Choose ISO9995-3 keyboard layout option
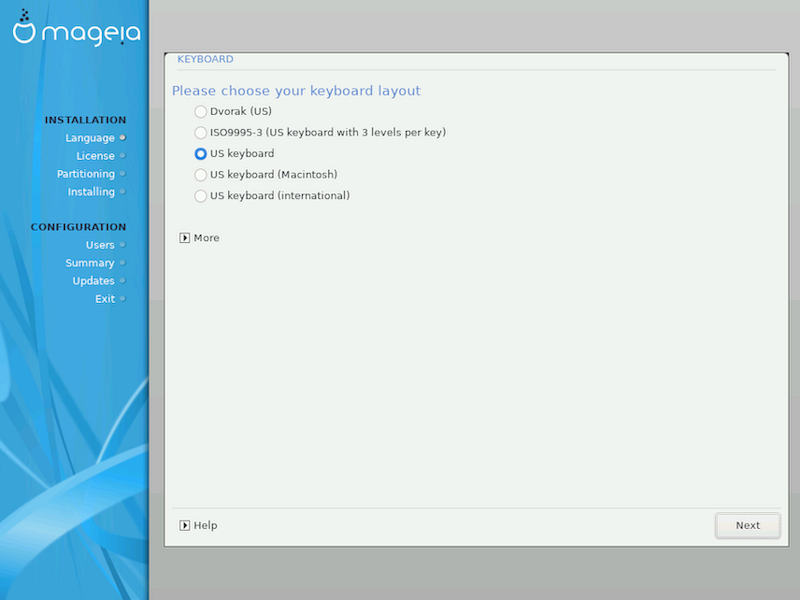The height and width of the screenshot is (600, 800). (201, 133)
